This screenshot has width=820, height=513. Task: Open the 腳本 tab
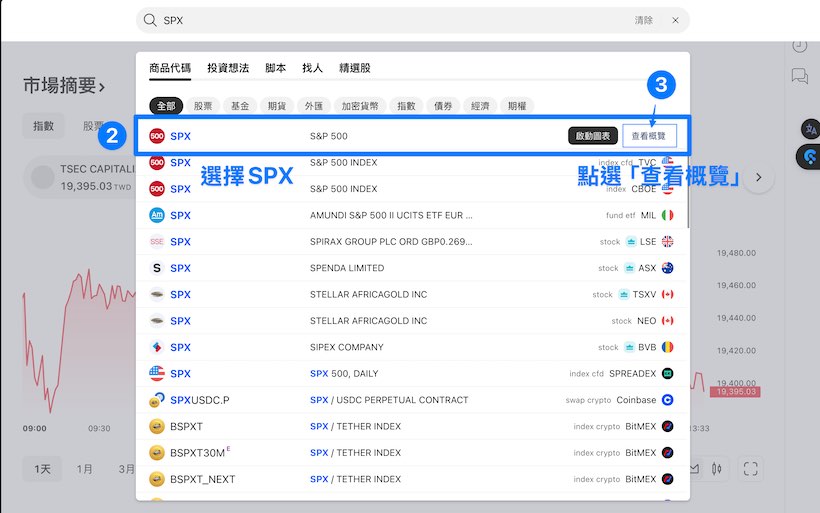(x=276, y=68)
